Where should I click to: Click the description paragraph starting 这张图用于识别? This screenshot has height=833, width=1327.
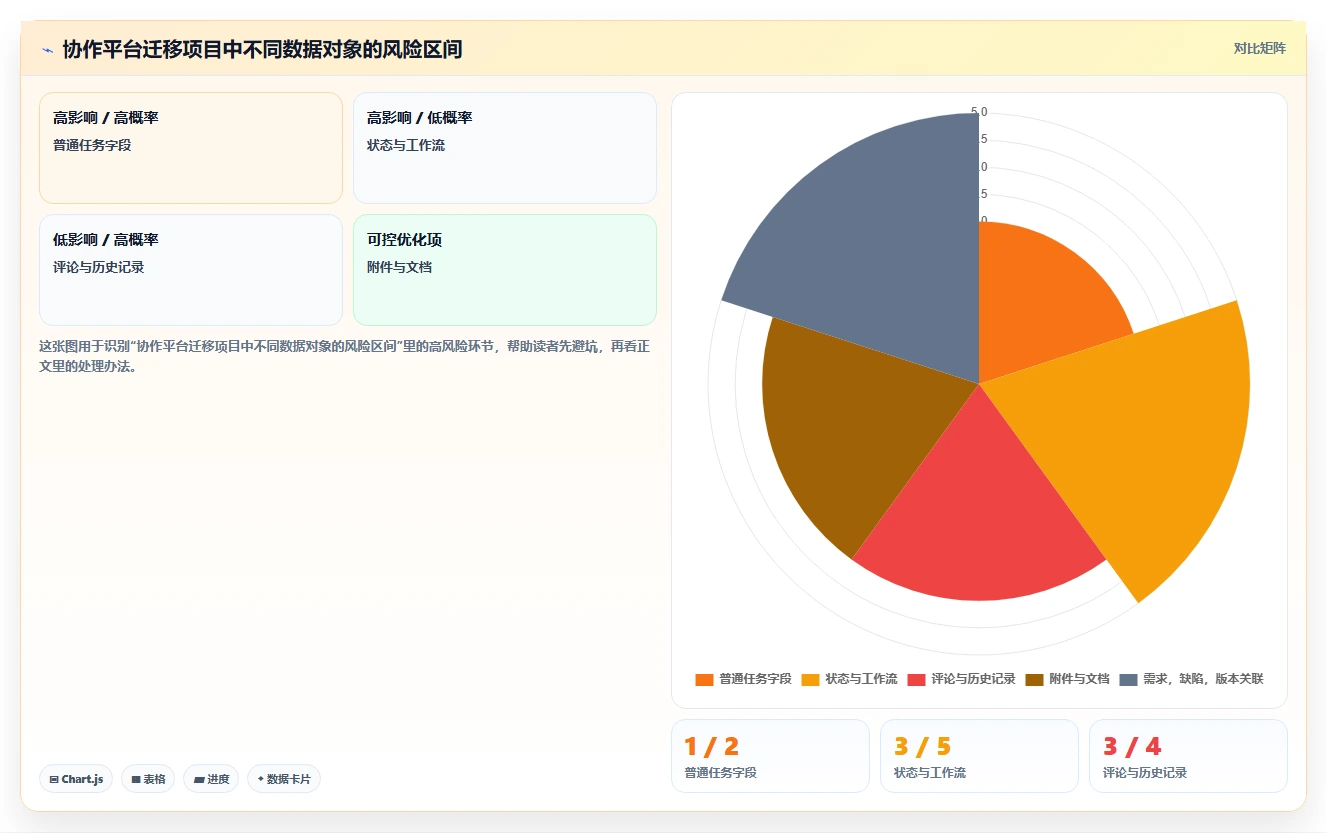(x=345, y=356)
